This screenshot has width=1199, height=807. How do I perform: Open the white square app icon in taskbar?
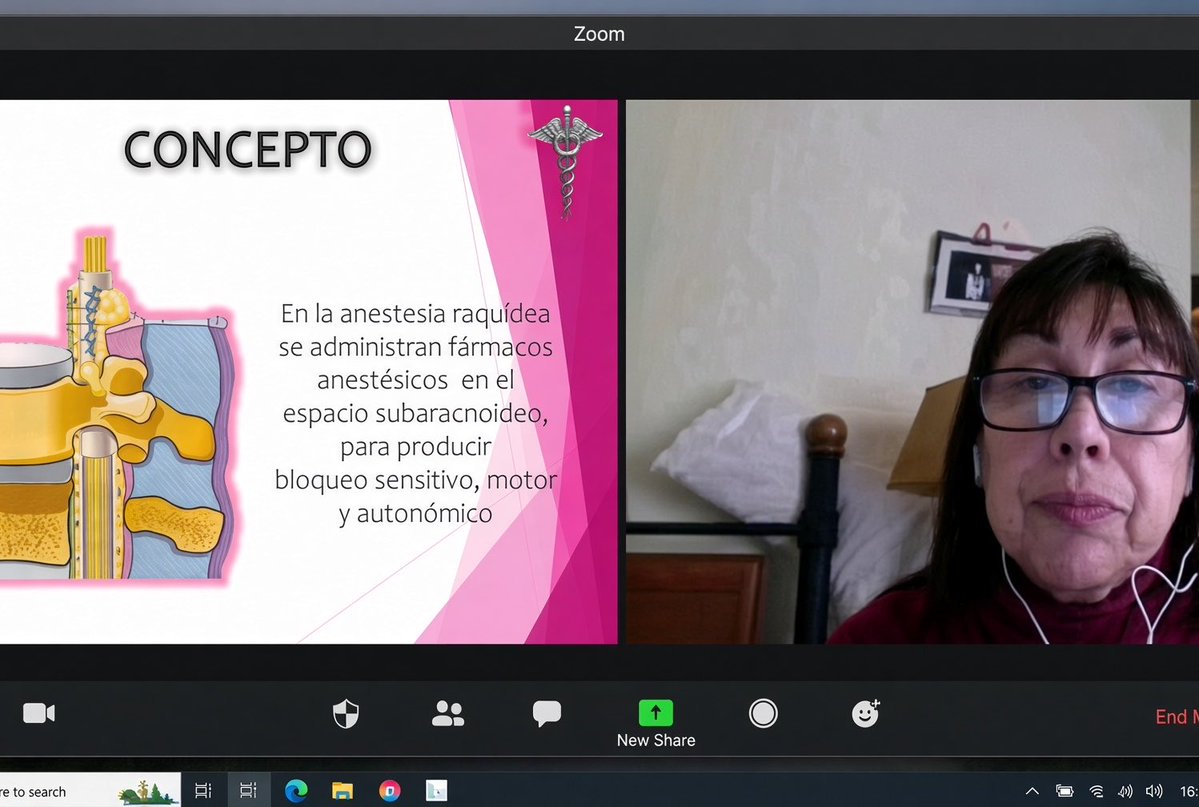tap(437, 790)
